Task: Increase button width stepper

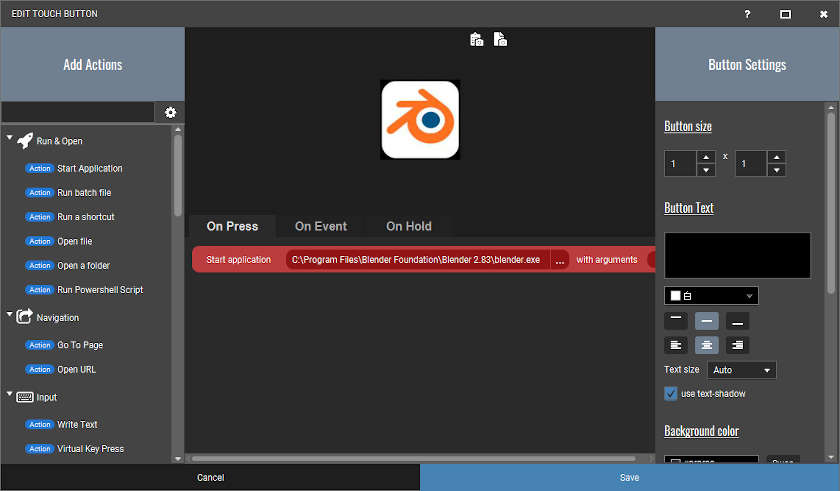Action: pos(706,157)
